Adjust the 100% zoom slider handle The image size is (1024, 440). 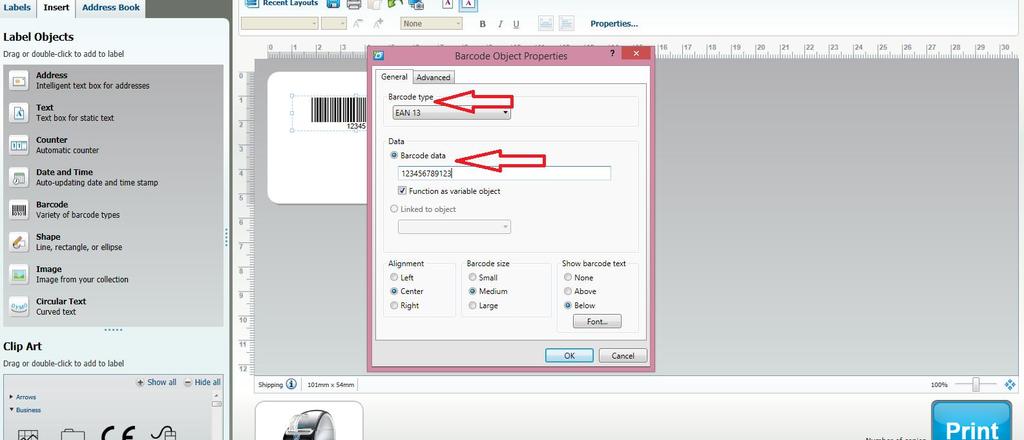click(x=976, y=385)
